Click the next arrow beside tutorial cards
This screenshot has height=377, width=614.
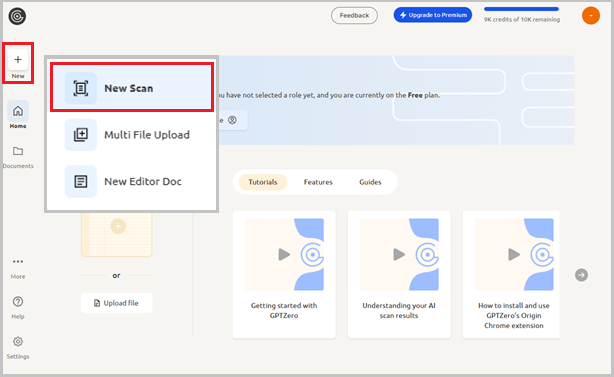tap(581, 275)
